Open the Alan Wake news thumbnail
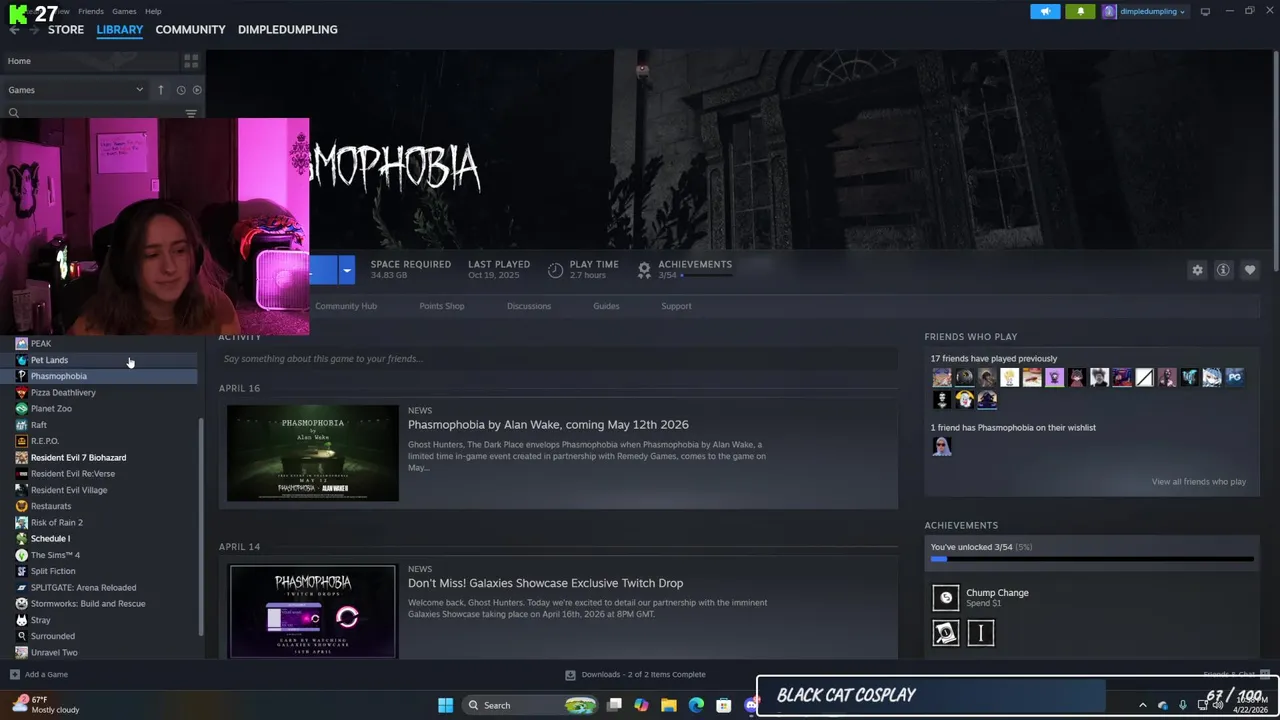 click(313, 453)
